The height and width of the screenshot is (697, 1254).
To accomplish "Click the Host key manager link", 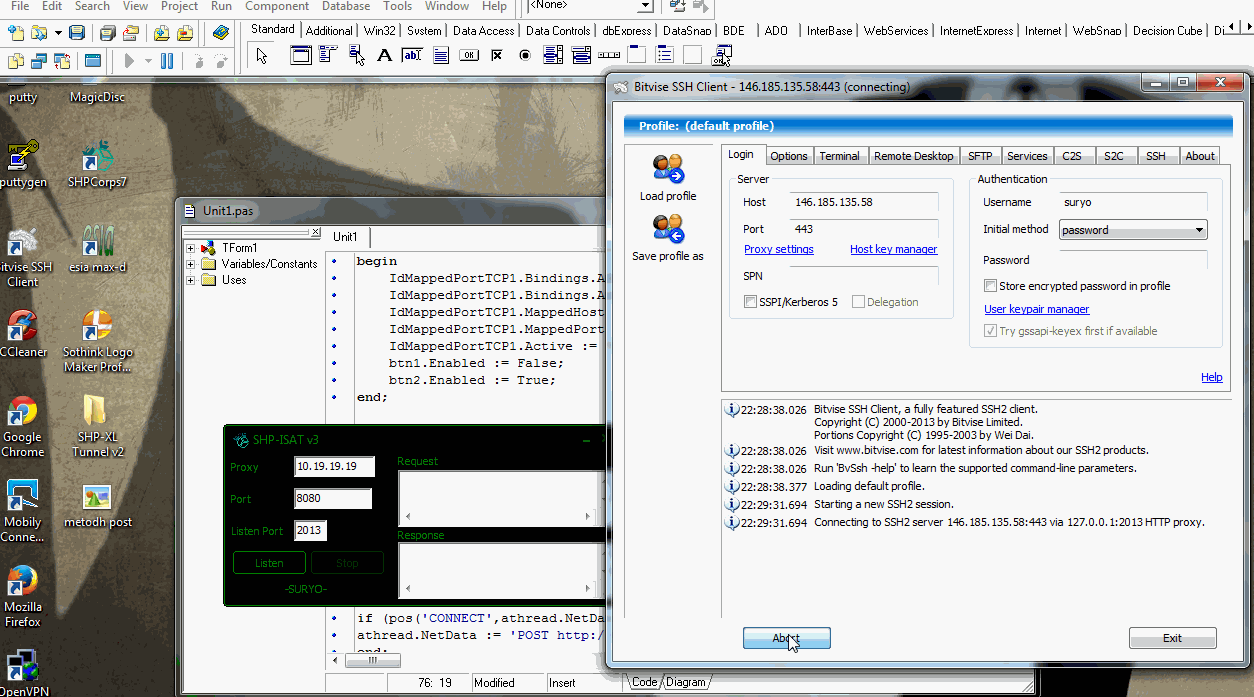I will click(x=894, y=249).
